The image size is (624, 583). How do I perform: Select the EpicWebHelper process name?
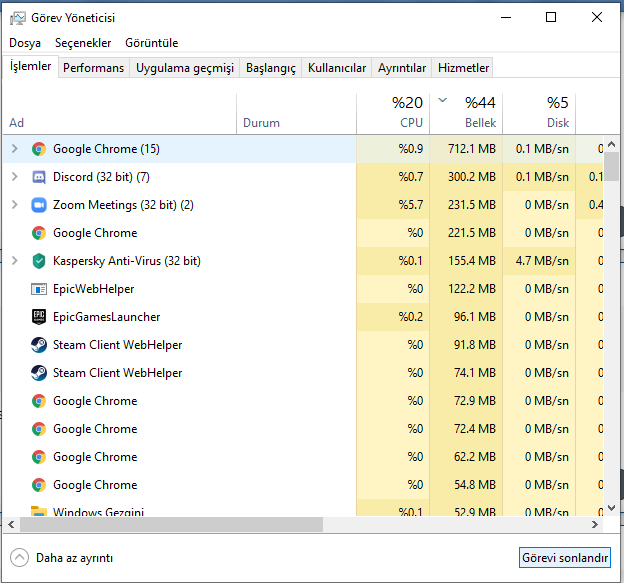pos(94,289)
